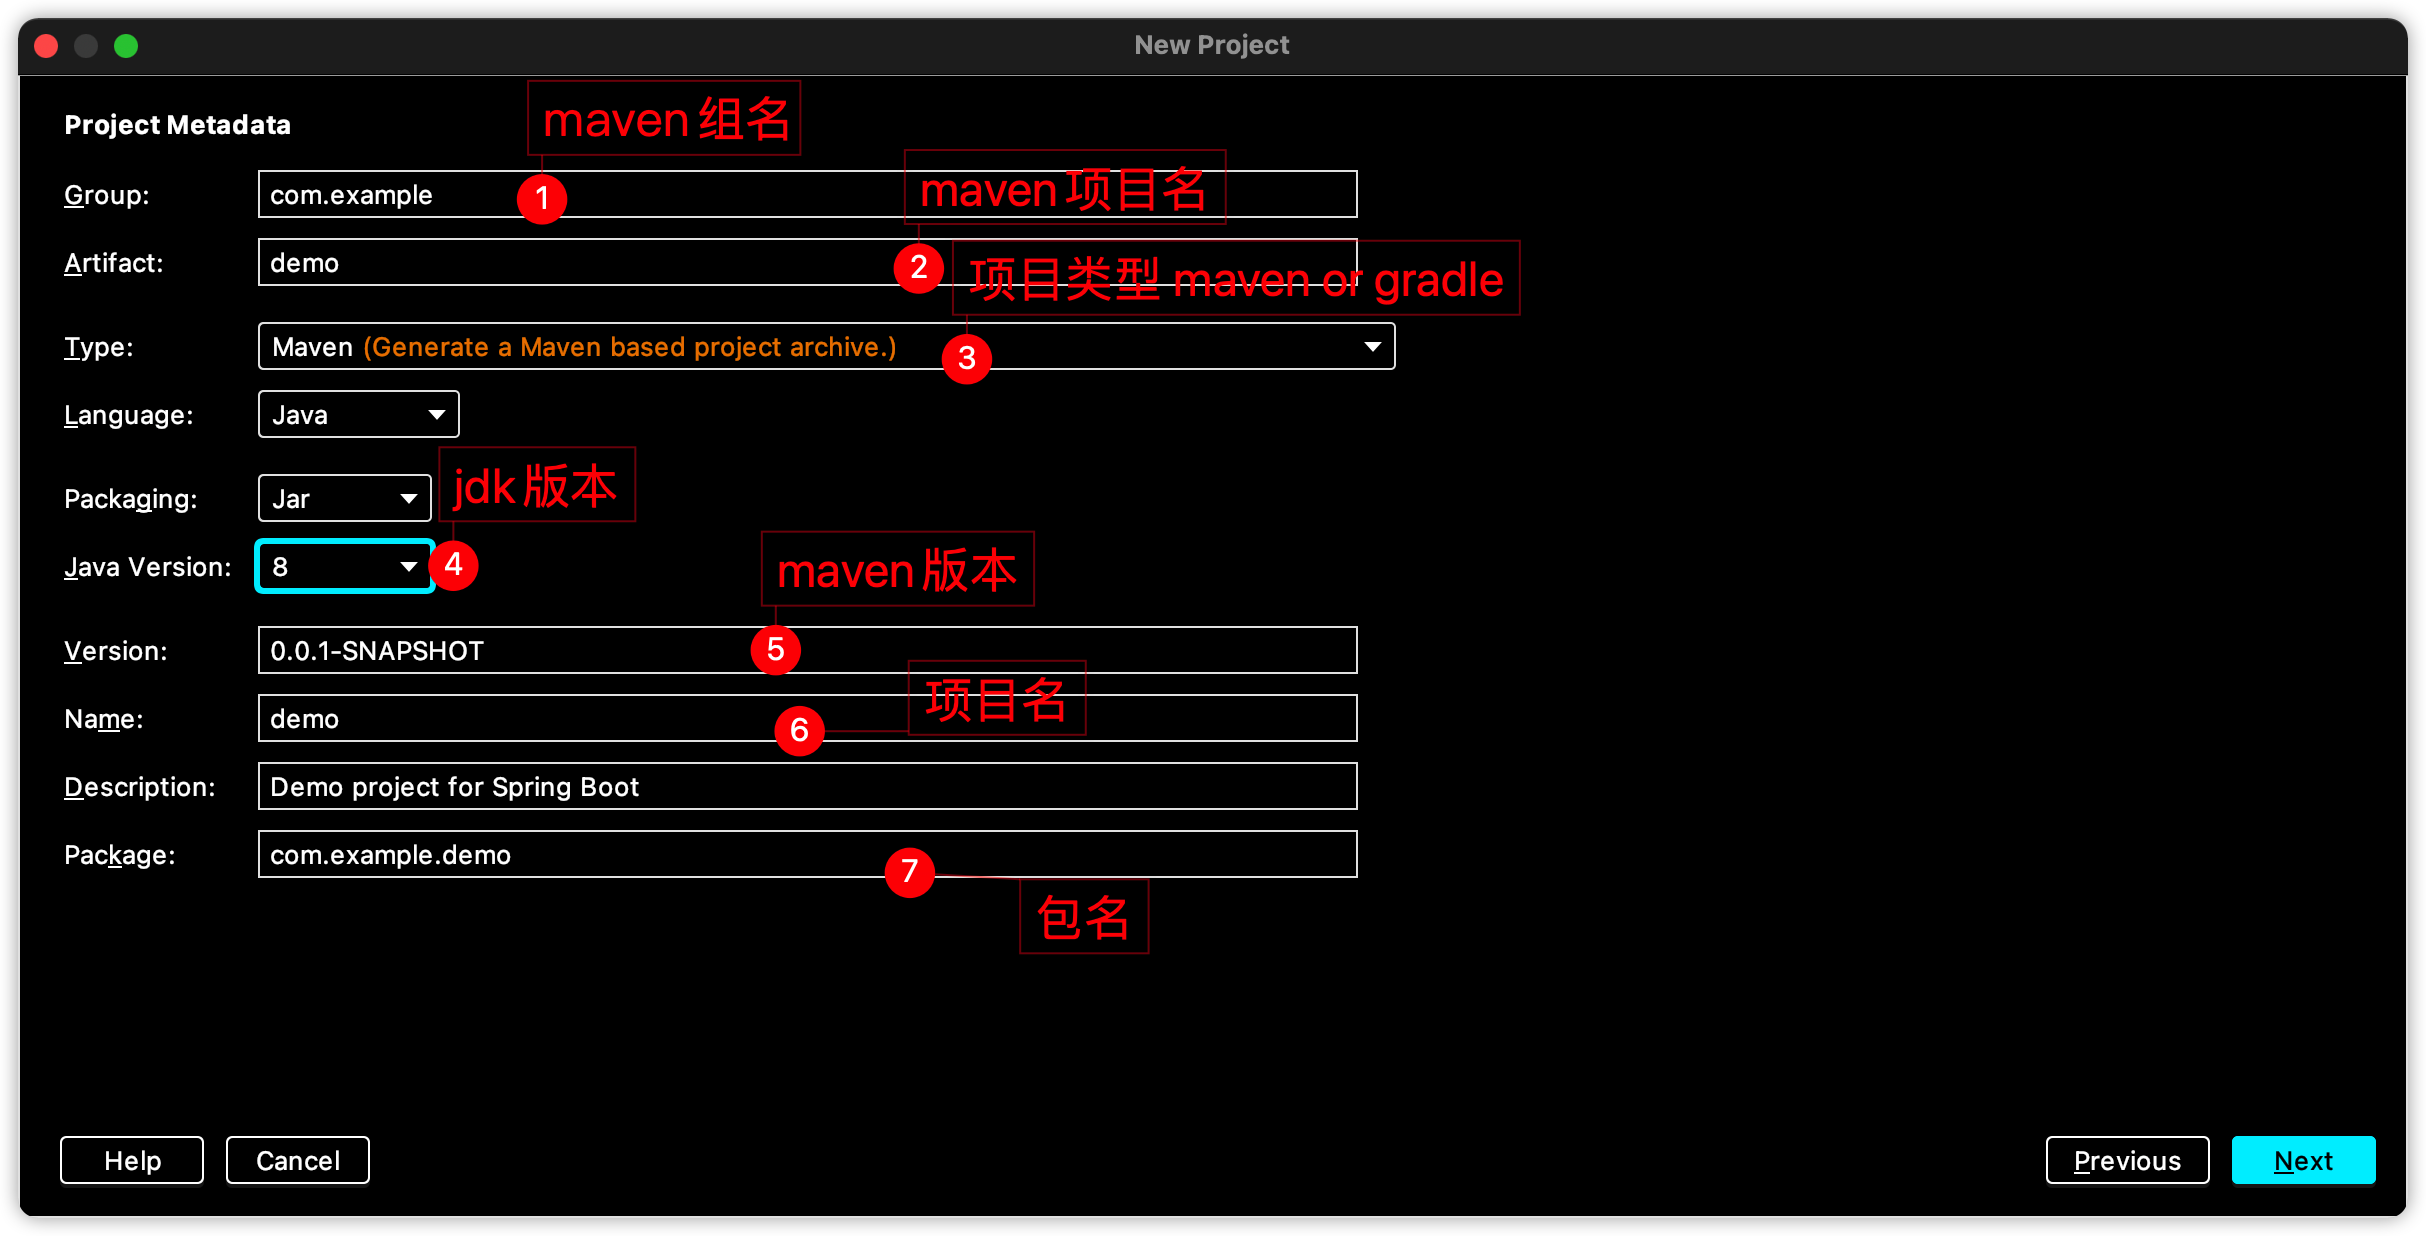Viewport: 2426px width, 1236px height.
Task: Open the Java Version dropdown
Action: point(344,566)
